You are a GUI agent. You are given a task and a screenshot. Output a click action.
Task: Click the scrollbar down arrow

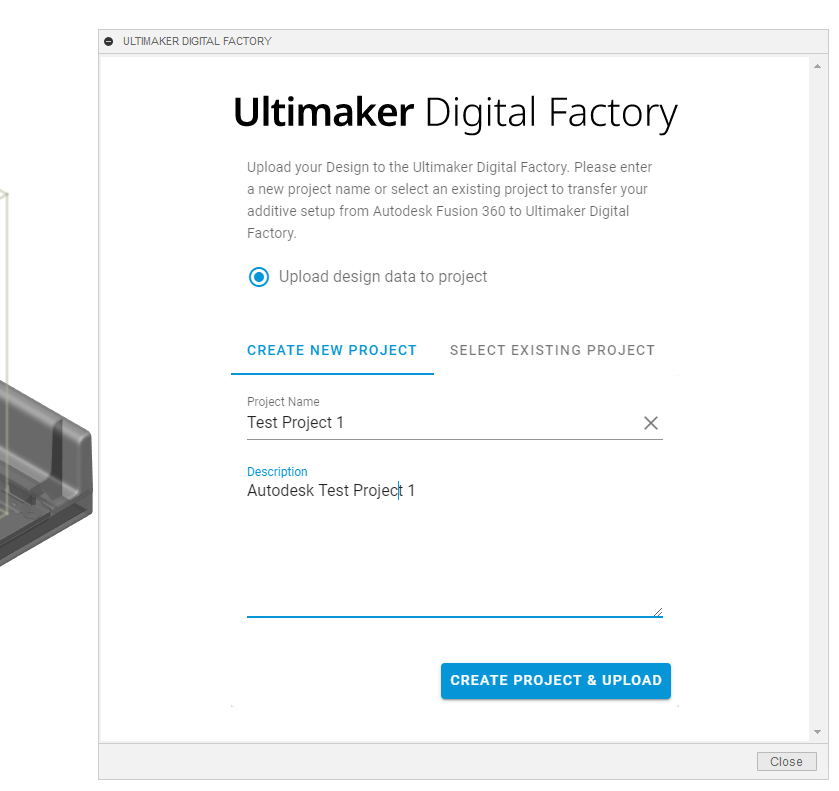point(817,732)
